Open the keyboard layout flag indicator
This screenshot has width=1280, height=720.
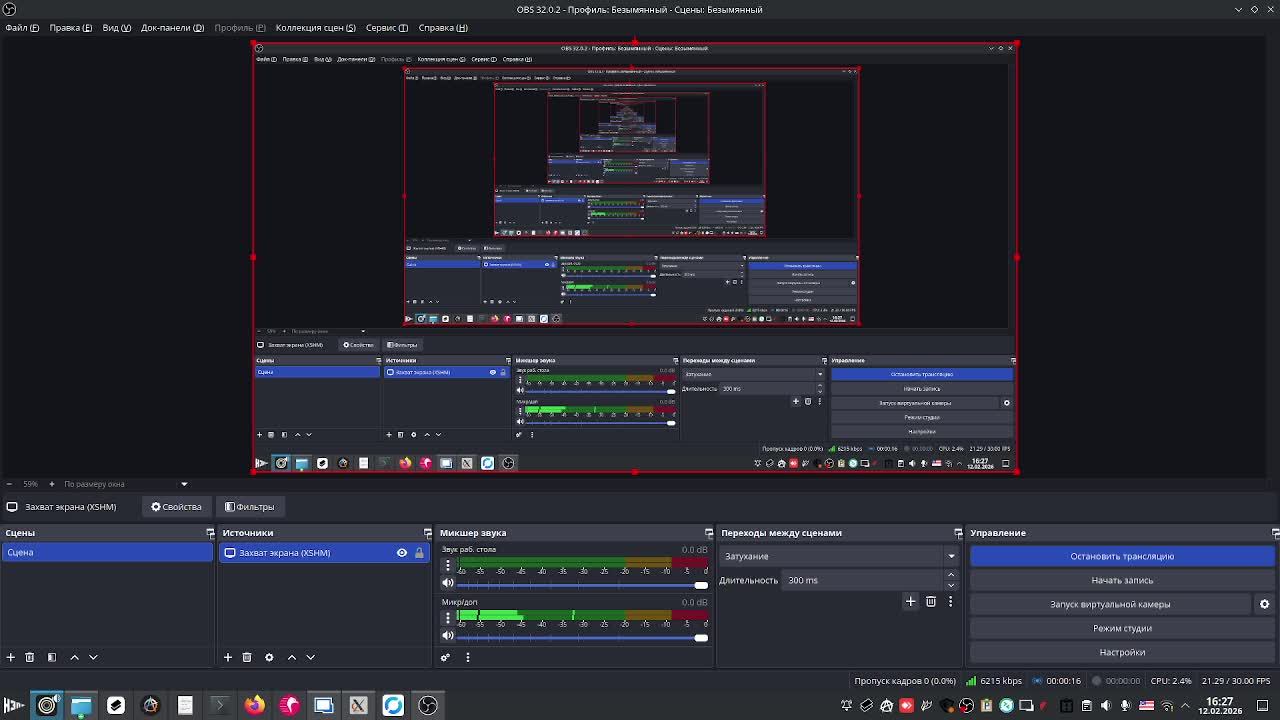point(1145,706)
